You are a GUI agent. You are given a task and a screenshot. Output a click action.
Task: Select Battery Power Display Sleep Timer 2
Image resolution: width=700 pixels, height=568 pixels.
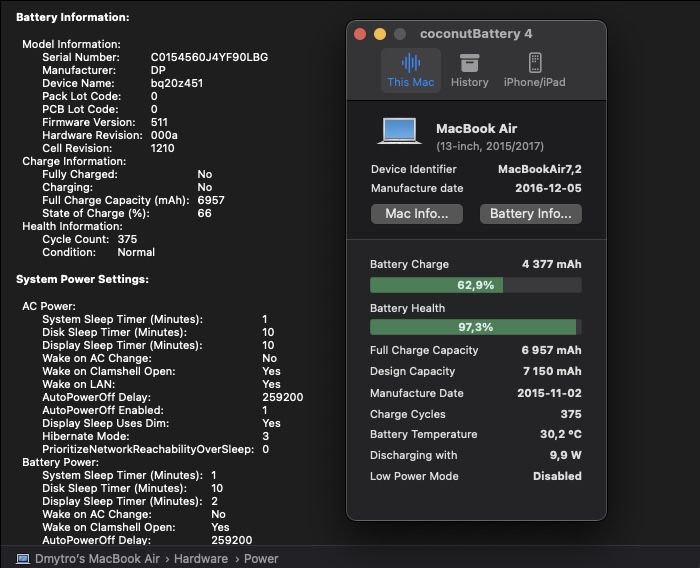[214, 501]
